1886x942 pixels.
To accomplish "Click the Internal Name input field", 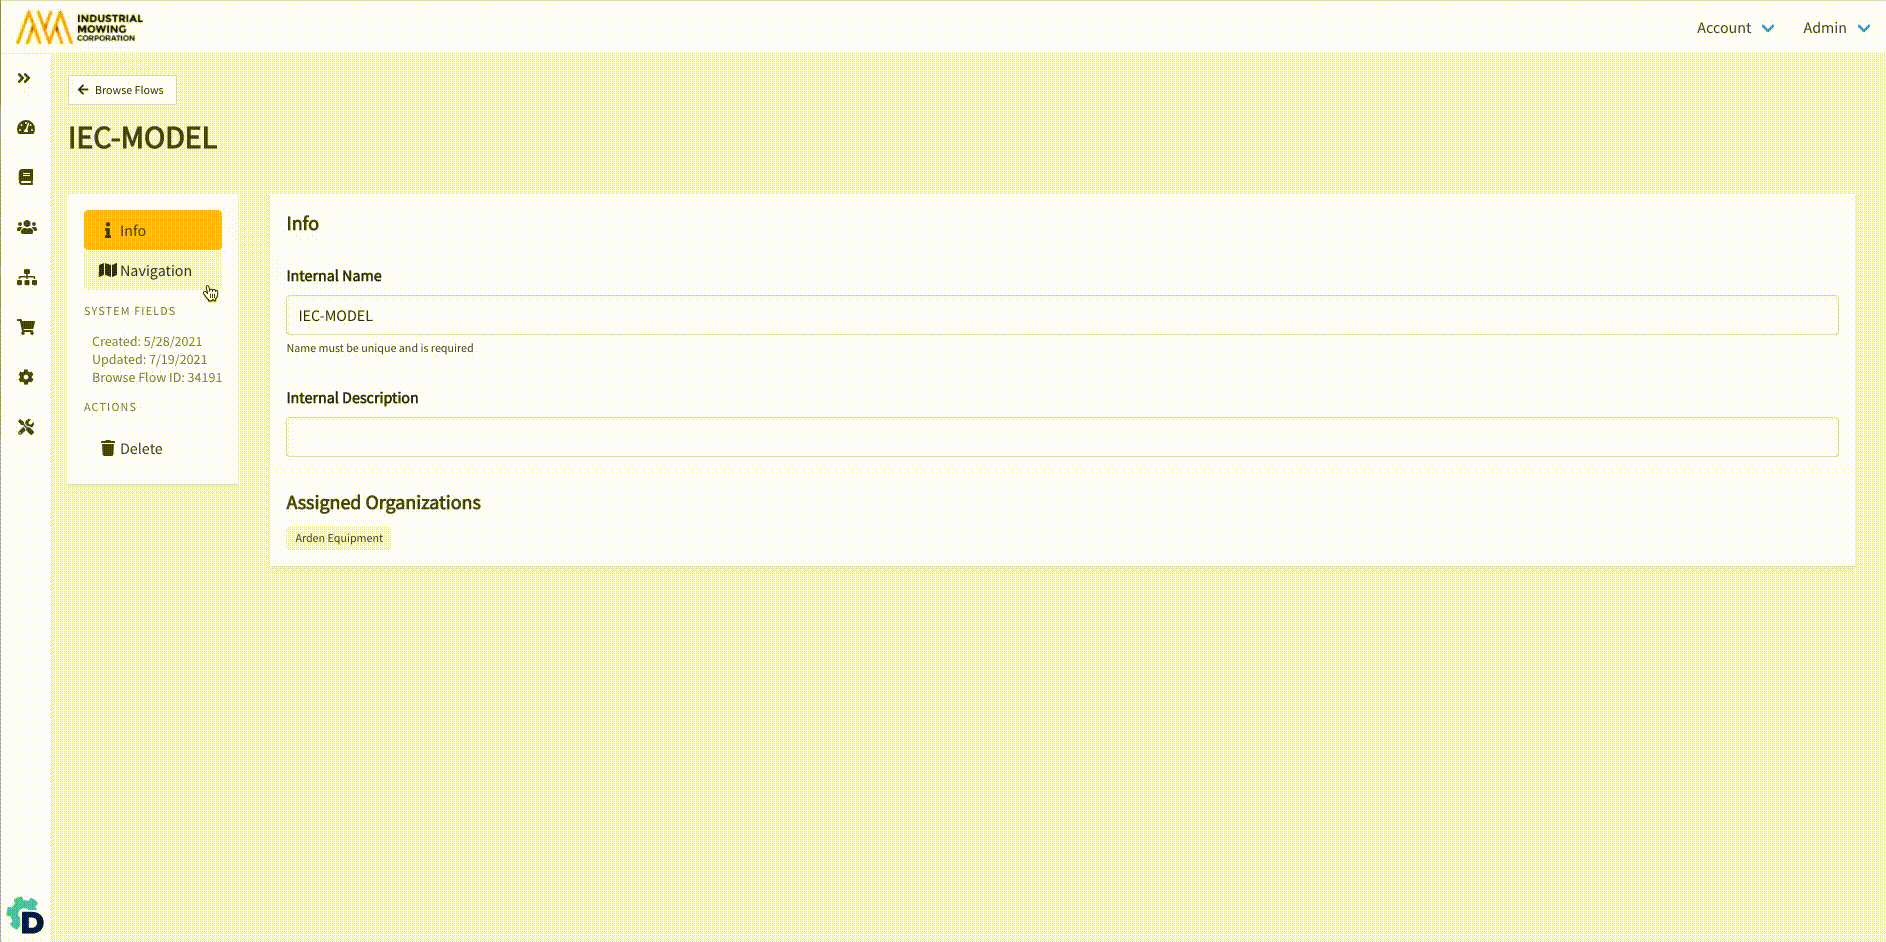I will point(1061,316).
